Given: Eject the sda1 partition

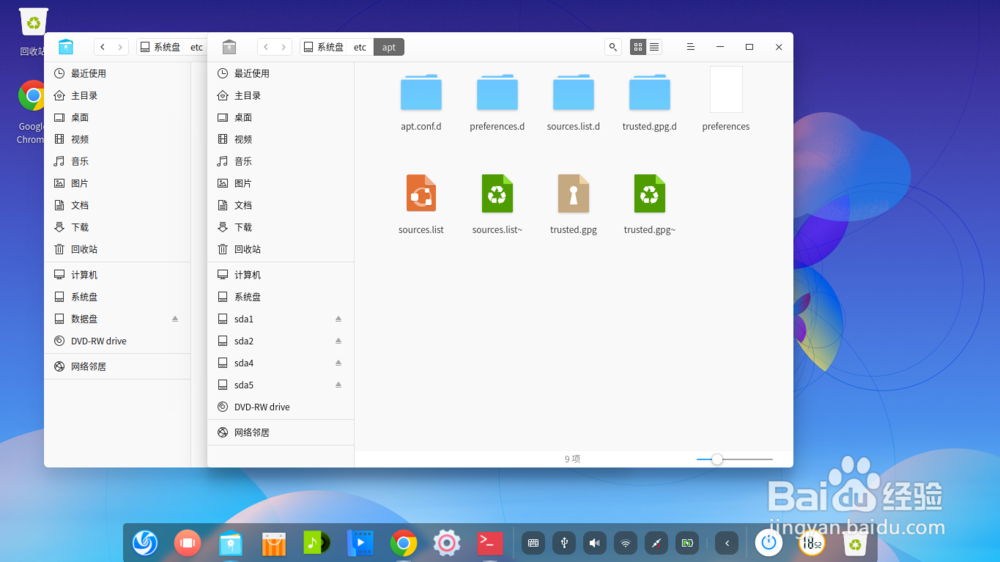Looking at the screenshot, I should point(339,319).
